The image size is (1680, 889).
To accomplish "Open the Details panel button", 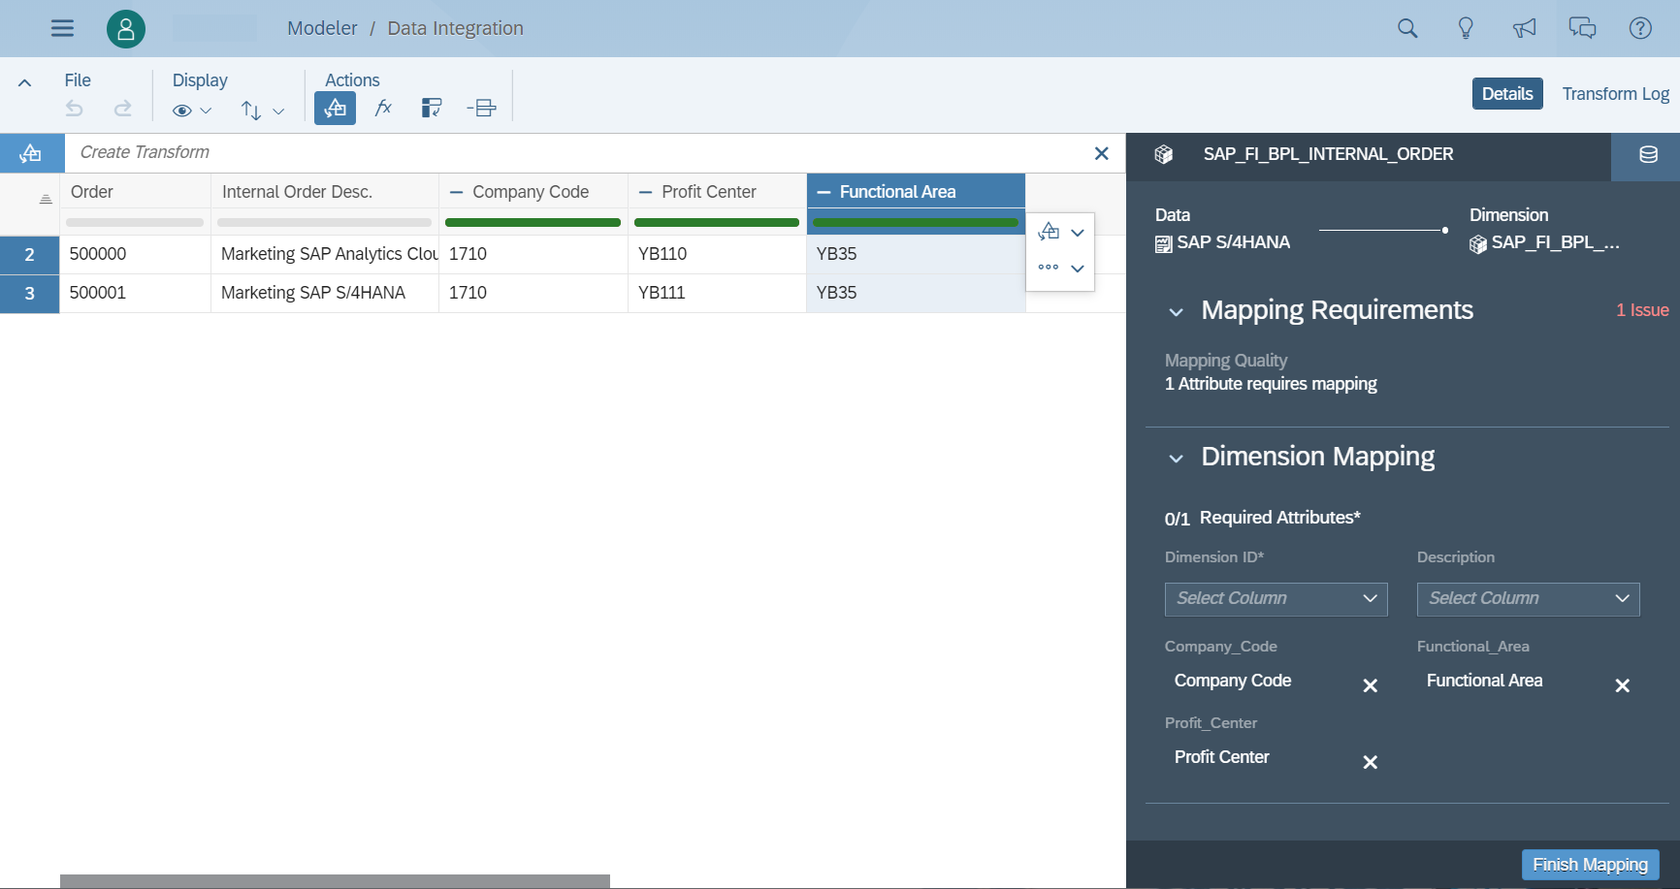I will pyautogui.click(x=1507, y=93).
